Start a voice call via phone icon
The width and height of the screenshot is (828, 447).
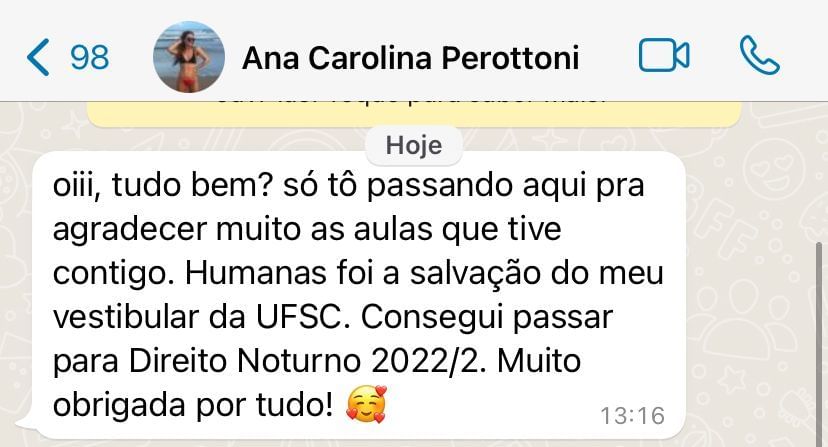(x=759, y=55)
